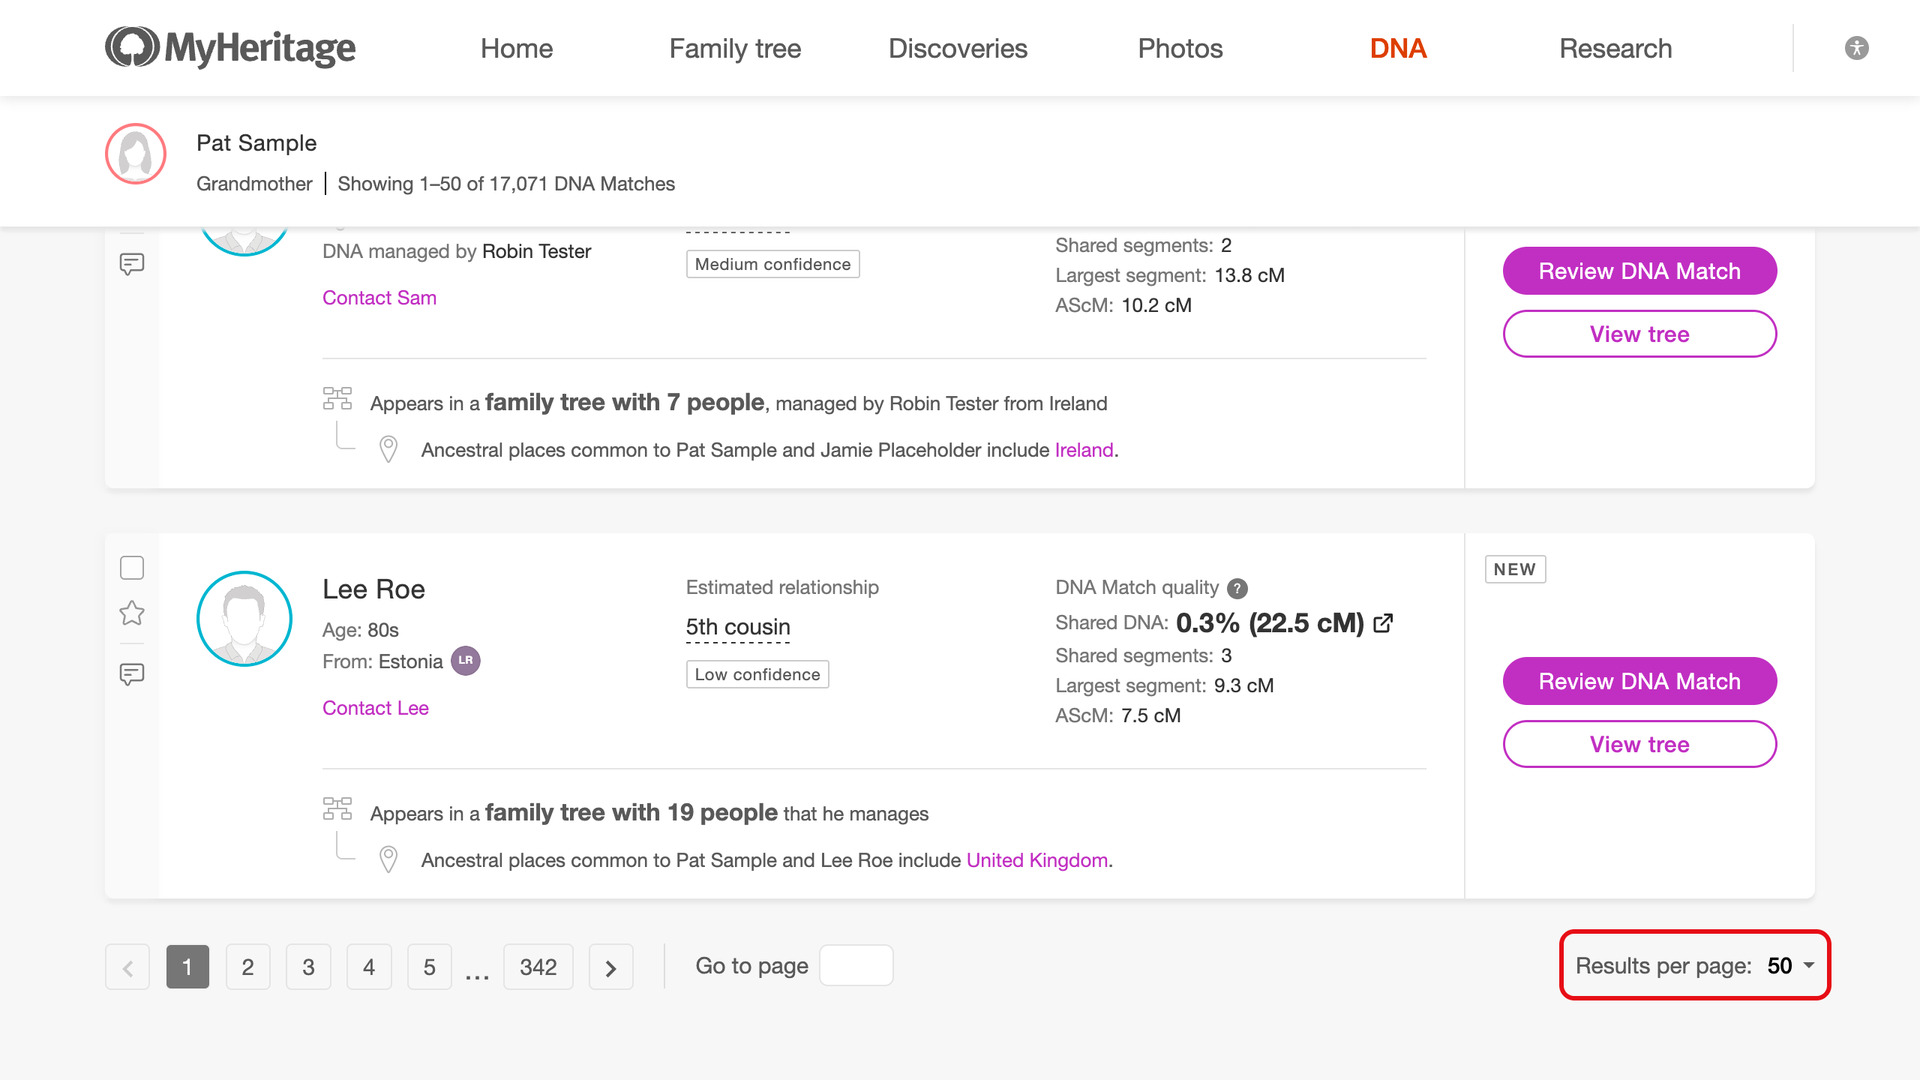Open the Research menu
1920x1080 pixels.
point(1615,48)
